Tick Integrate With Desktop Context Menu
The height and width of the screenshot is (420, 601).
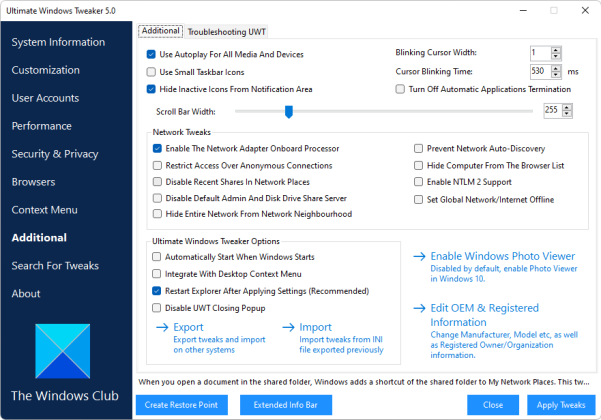[x=156, y=274]
